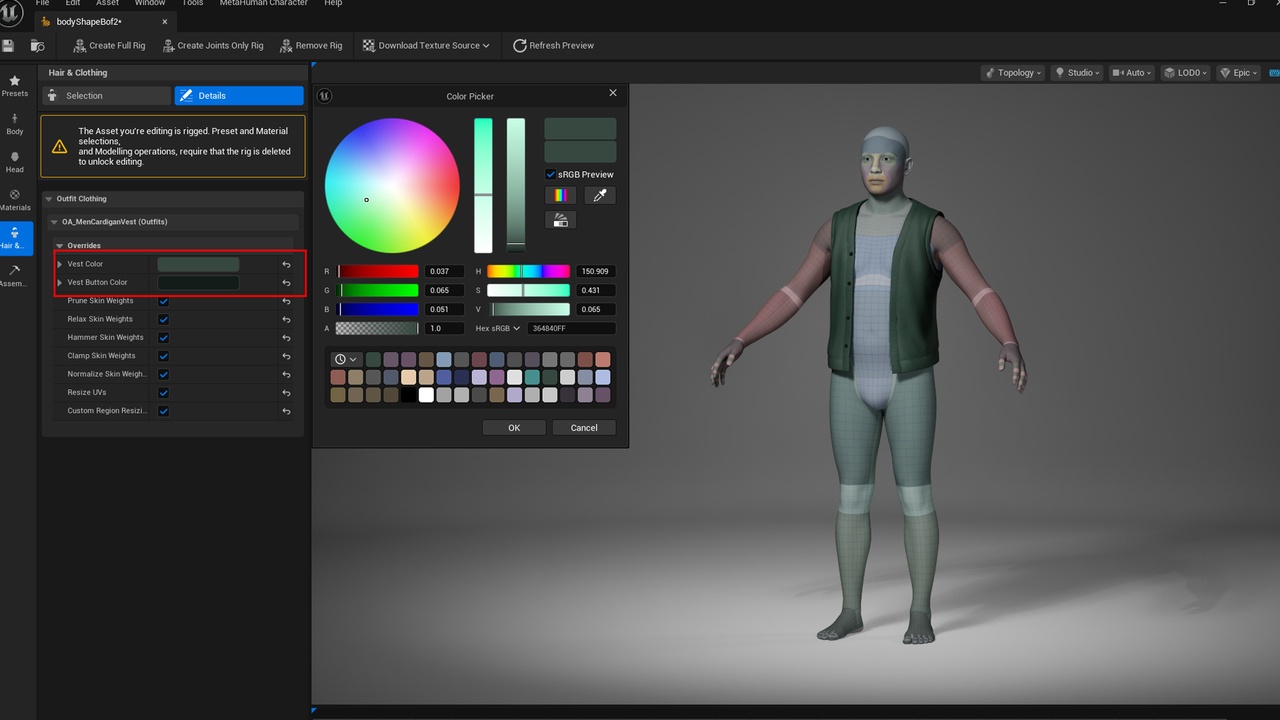Toggle Resize UVs checkbox
Screen dimensions: 1280x720
click(163, 393)
